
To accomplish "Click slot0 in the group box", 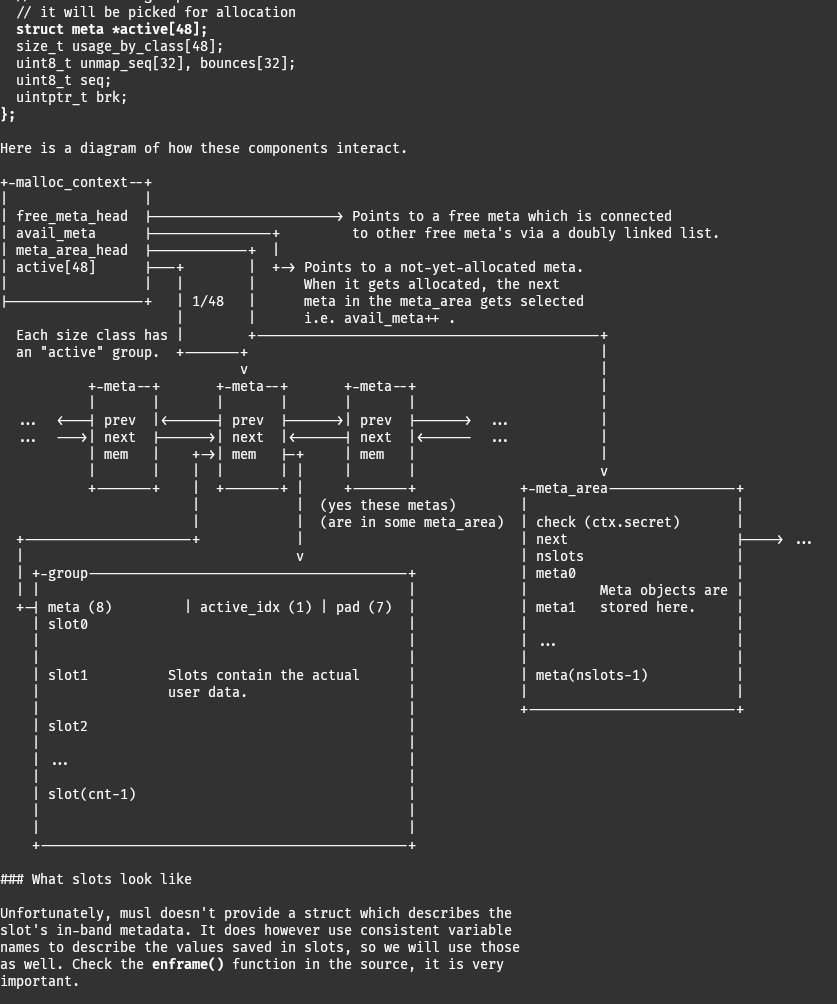I will [x=68, y=624].
